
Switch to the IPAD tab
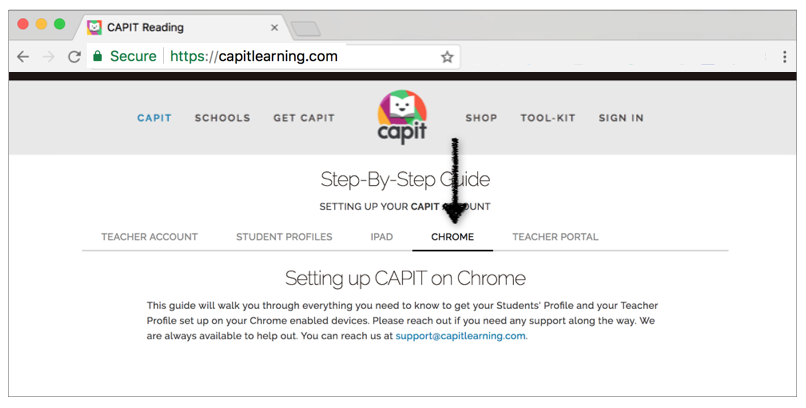point(381,237)
